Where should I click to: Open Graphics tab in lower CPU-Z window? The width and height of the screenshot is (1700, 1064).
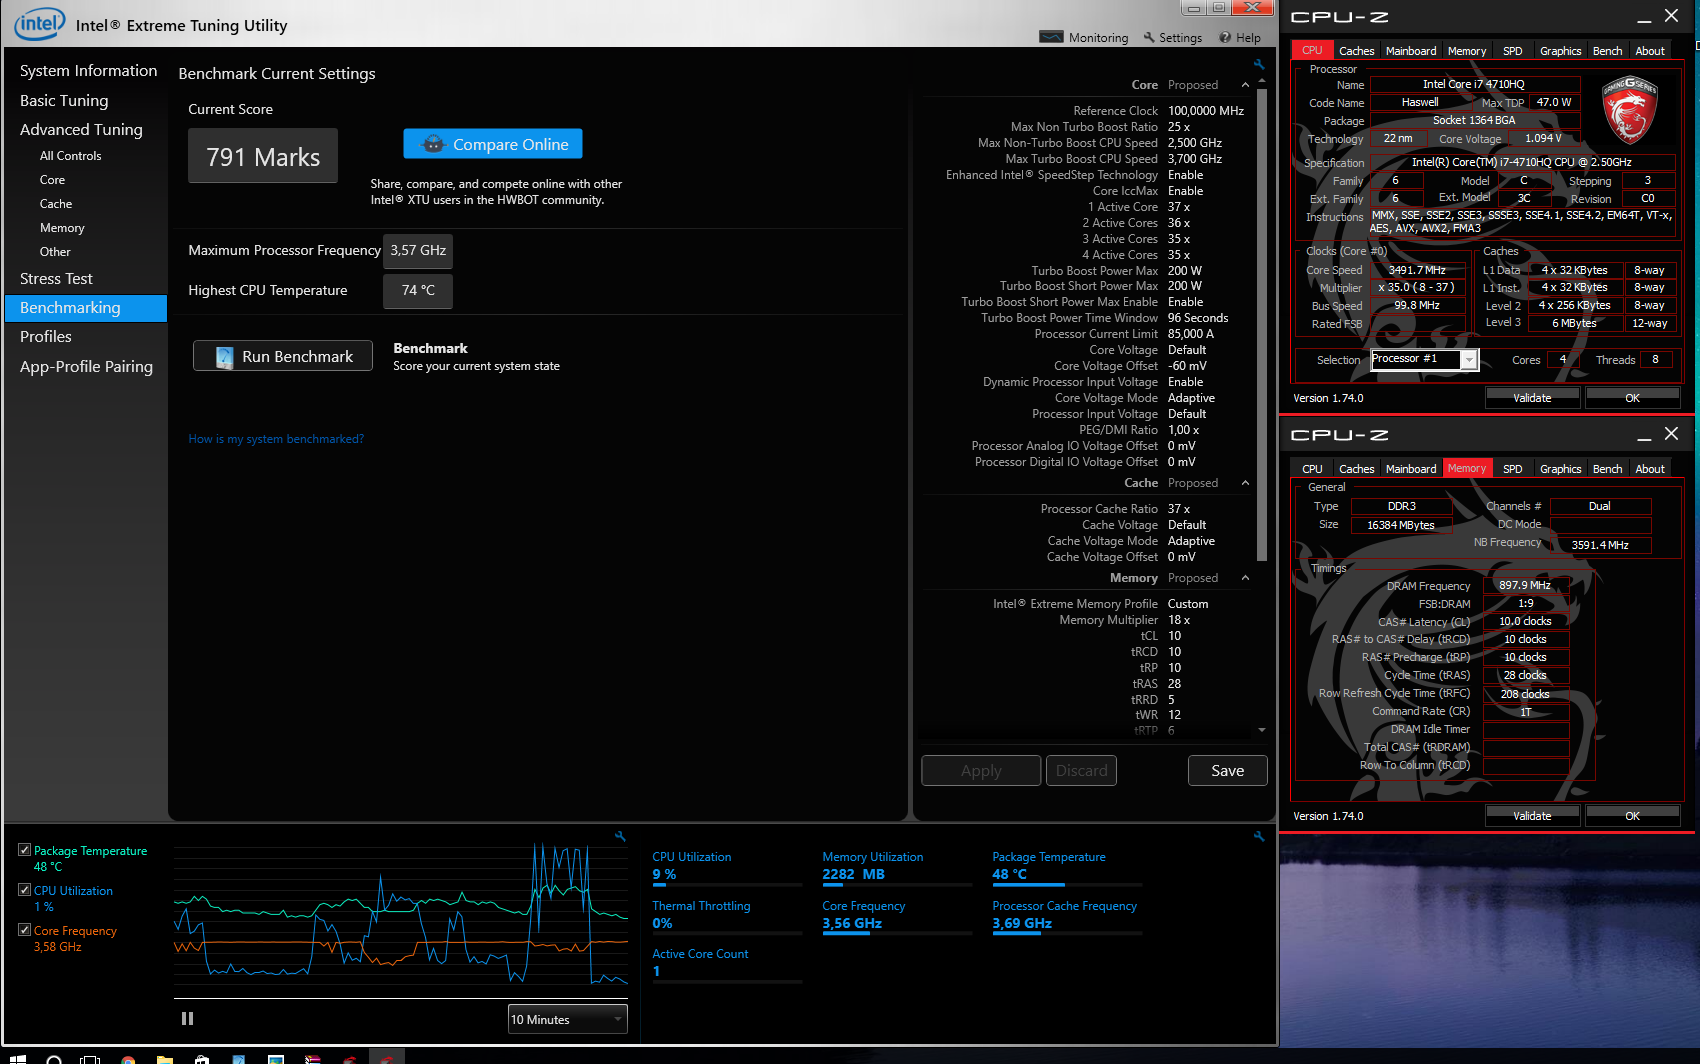click(x=1560, y=469)
